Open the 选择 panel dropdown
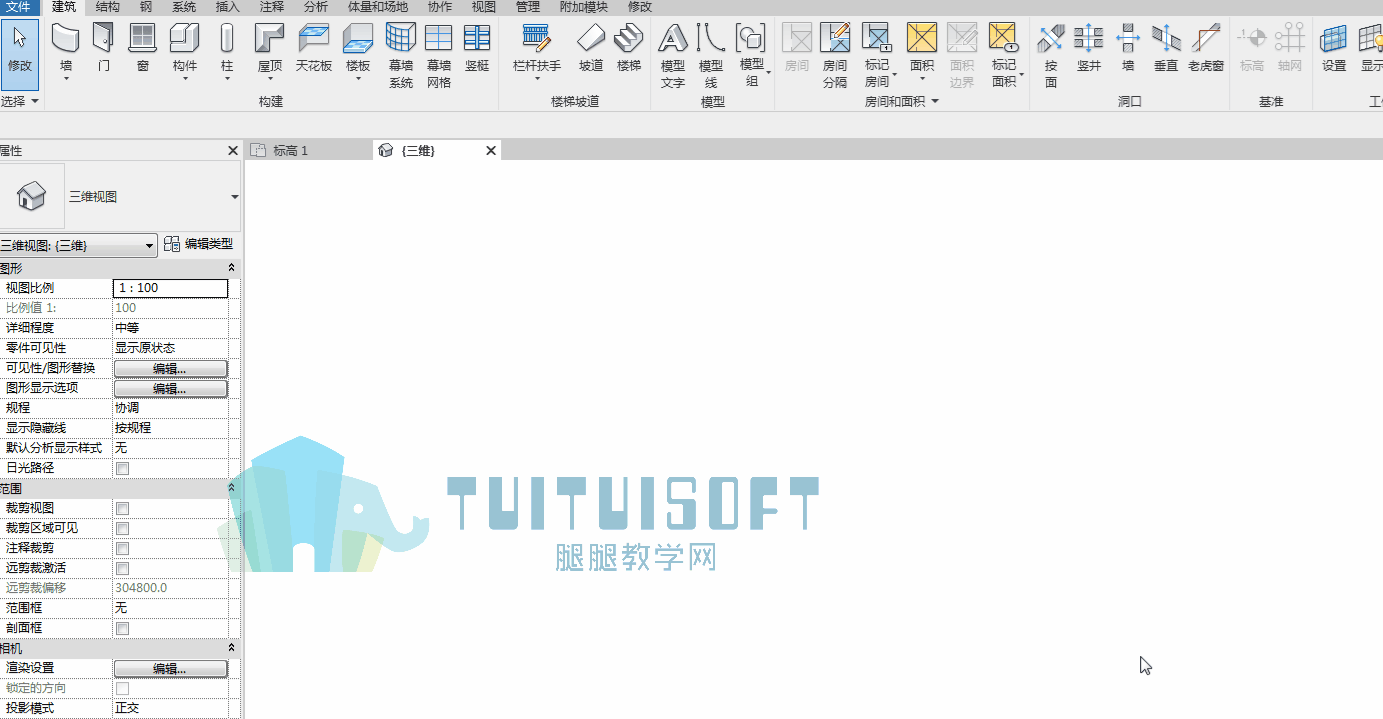The width and height of the screenshot is (1383, 719). [x=20, y=101]
